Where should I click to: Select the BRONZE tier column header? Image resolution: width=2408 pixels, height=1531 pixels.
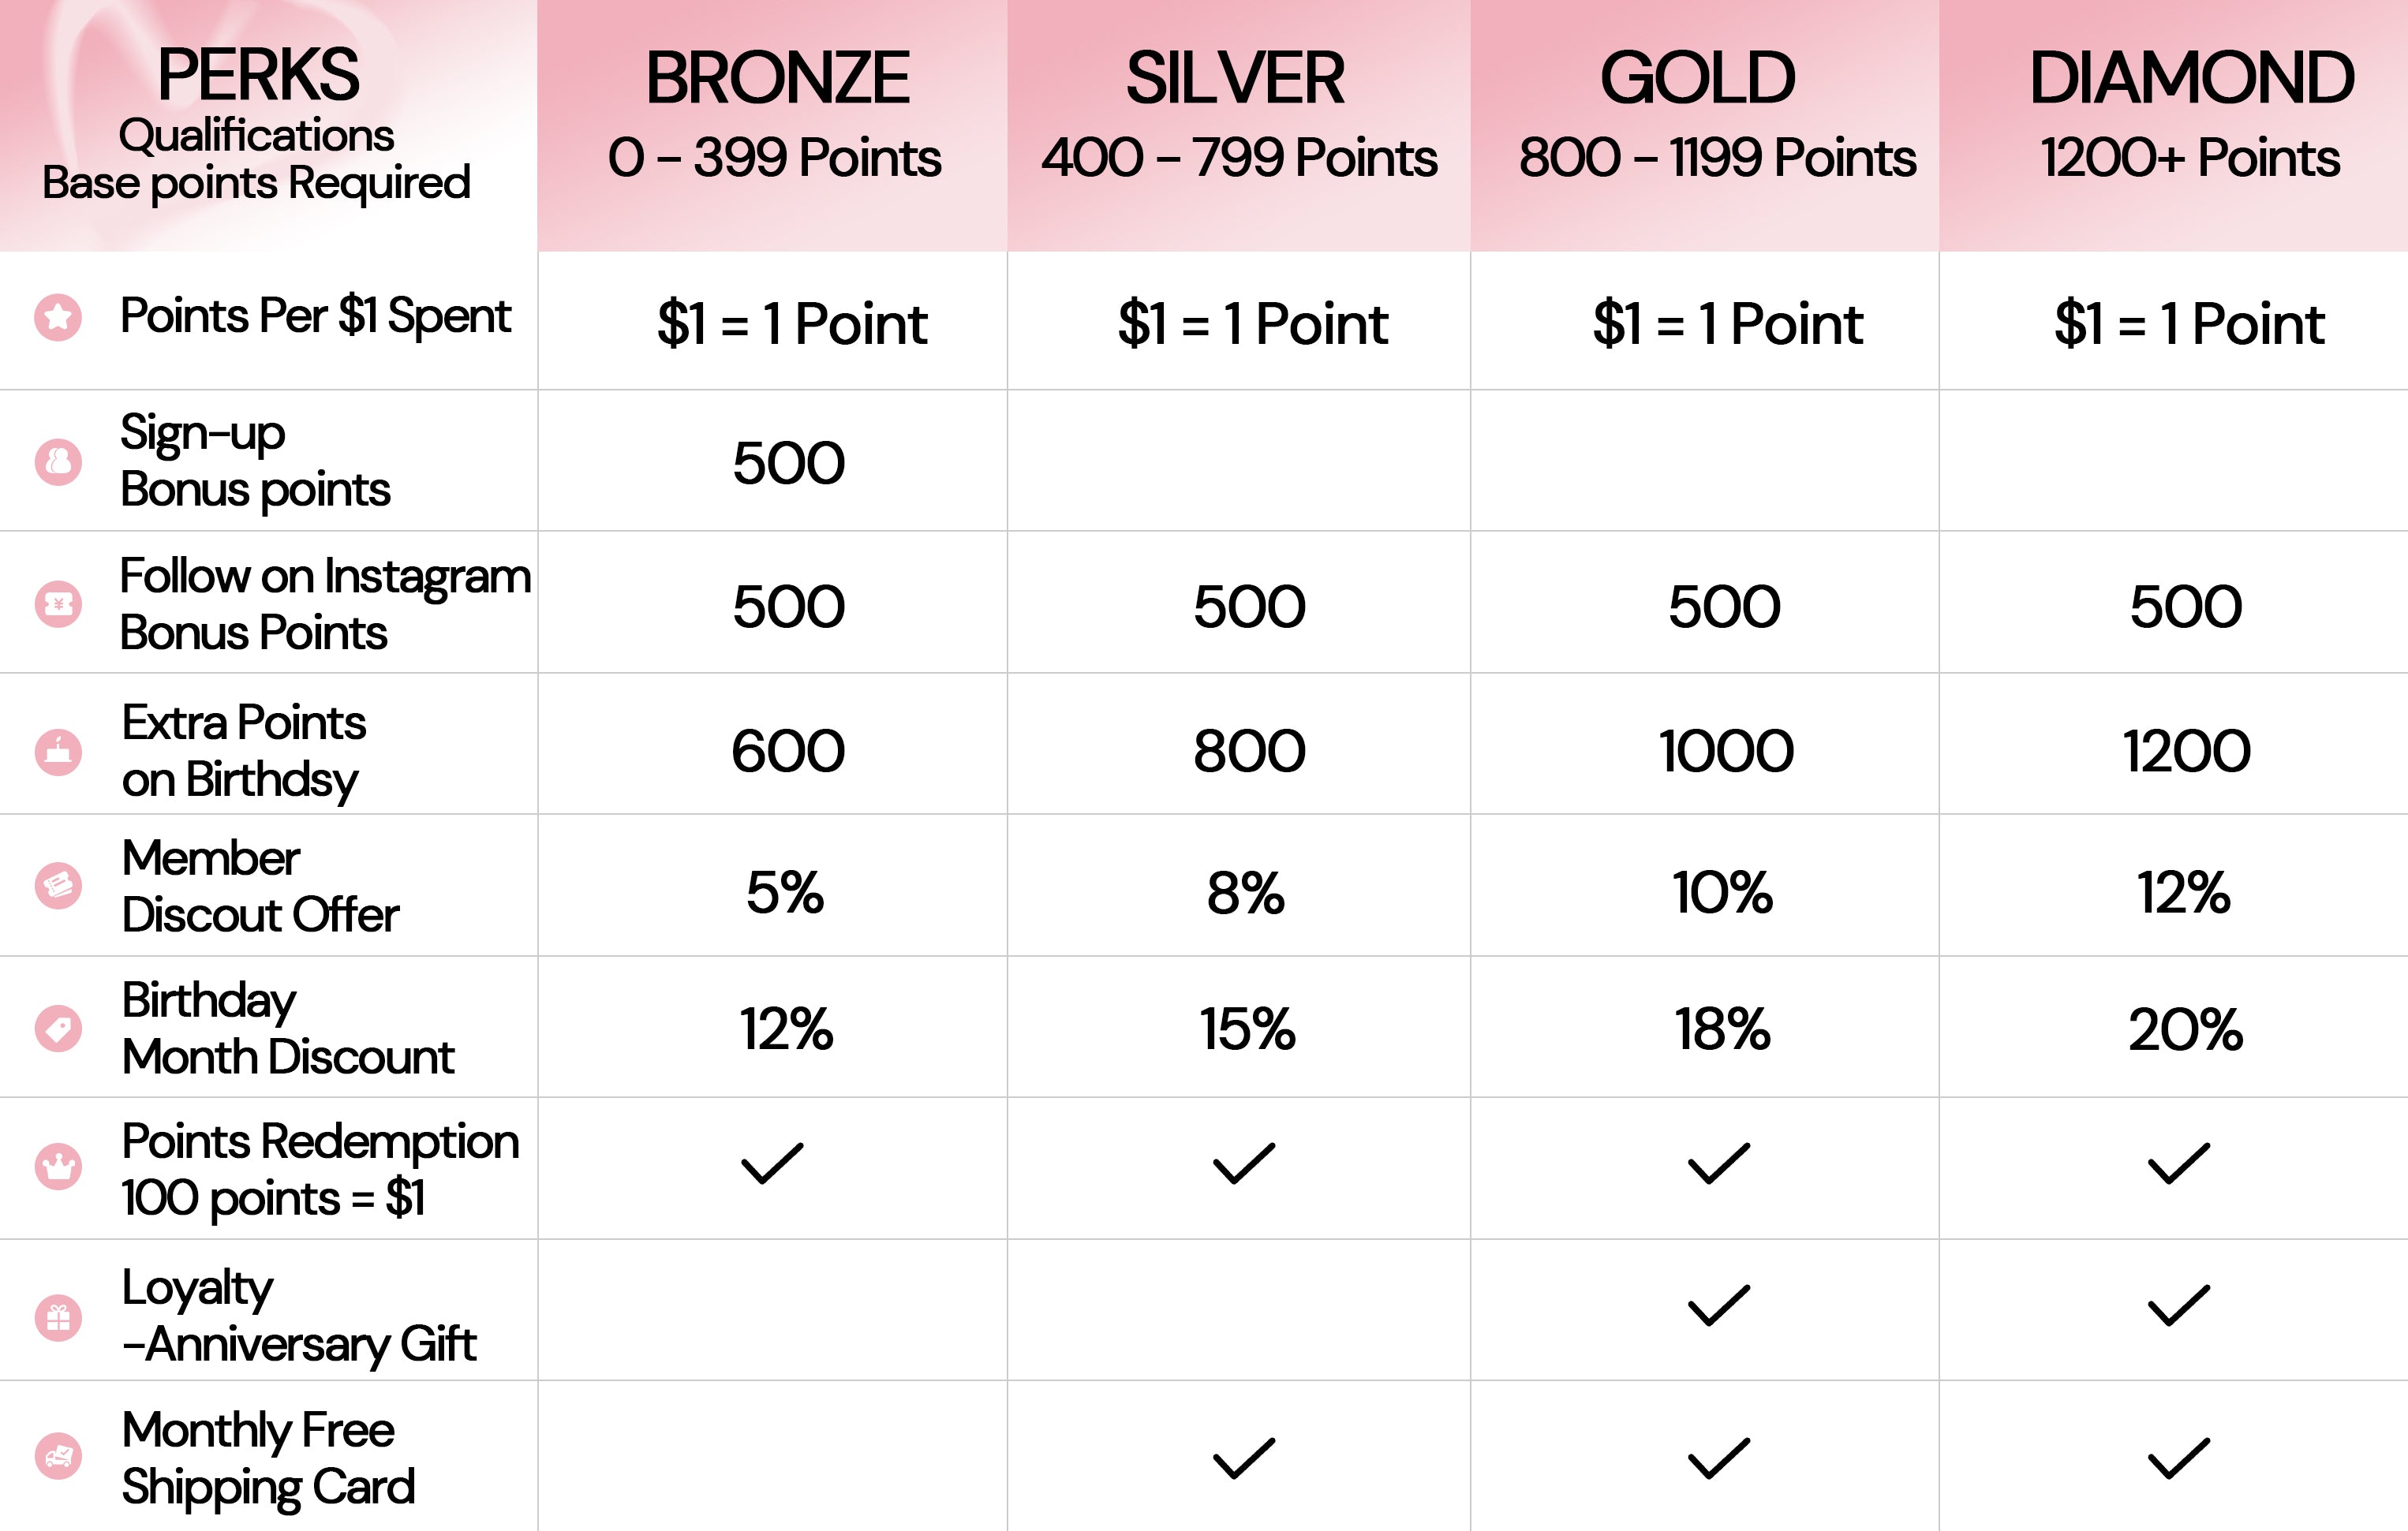point(776,78)
